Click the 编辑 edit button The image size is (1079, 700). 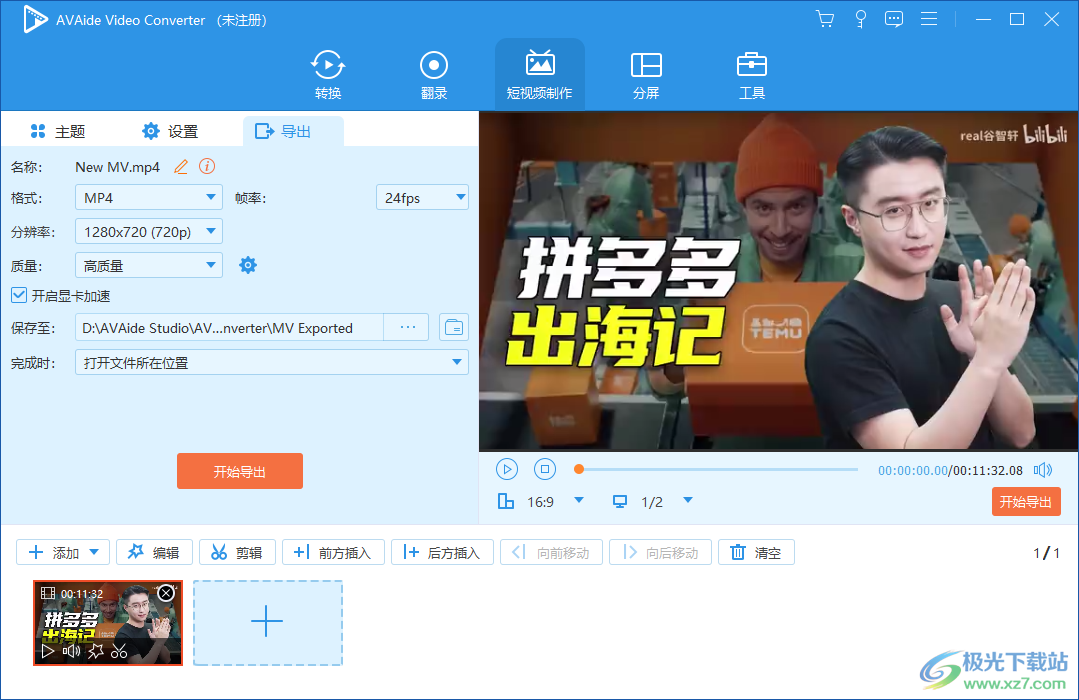point(154,552)
